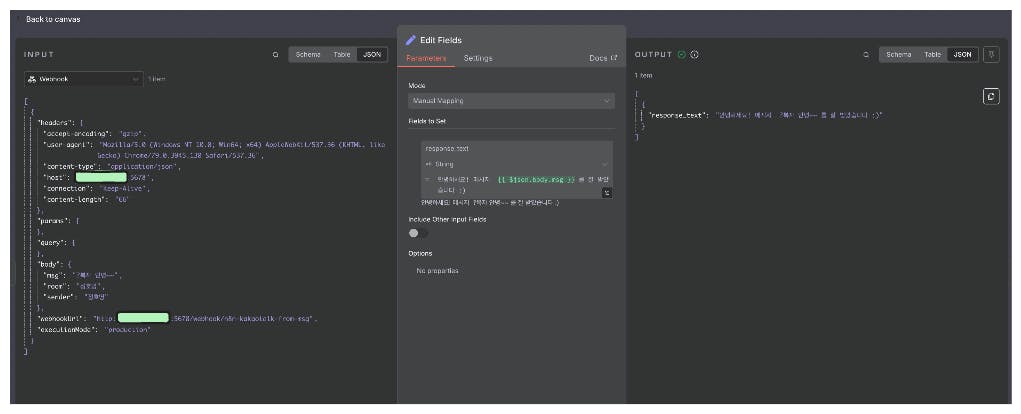Open search in the OUTPUT panel
The width and height of the screenshot is (1021, 414).
[x=866, y=55]
